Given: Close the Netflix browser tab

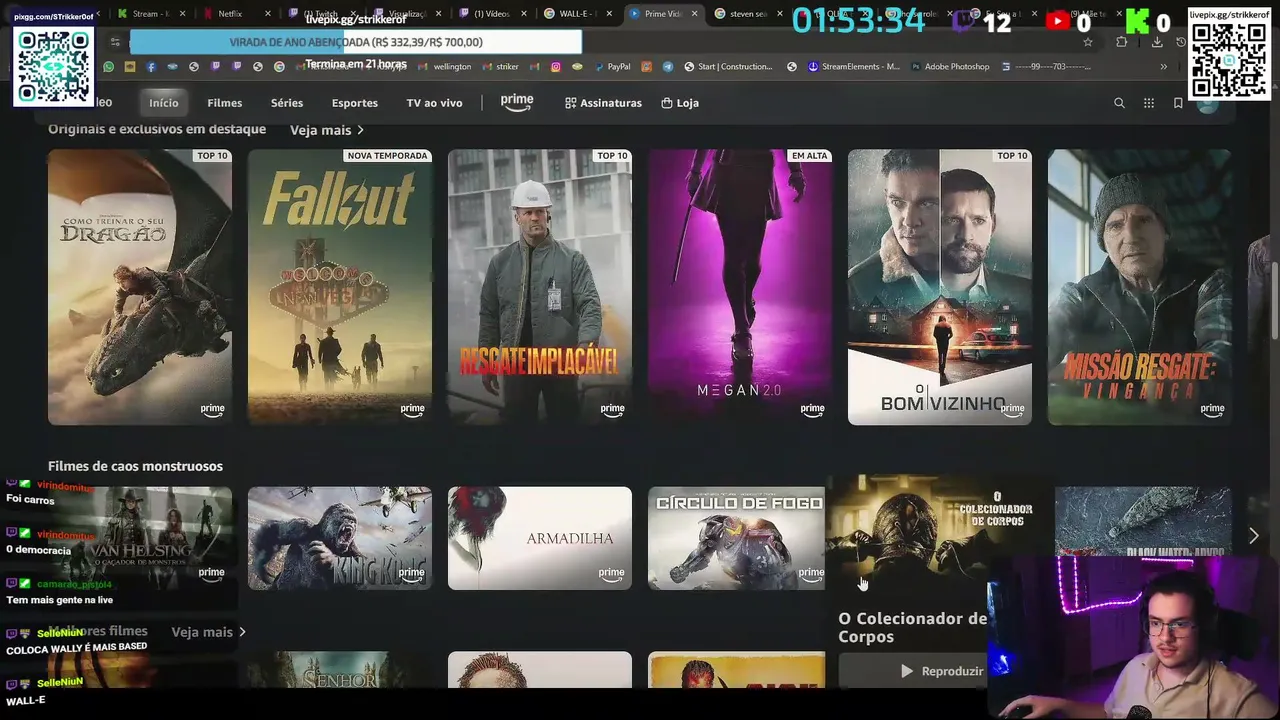Looking at the screenshot, I should (x=269, y=14).
